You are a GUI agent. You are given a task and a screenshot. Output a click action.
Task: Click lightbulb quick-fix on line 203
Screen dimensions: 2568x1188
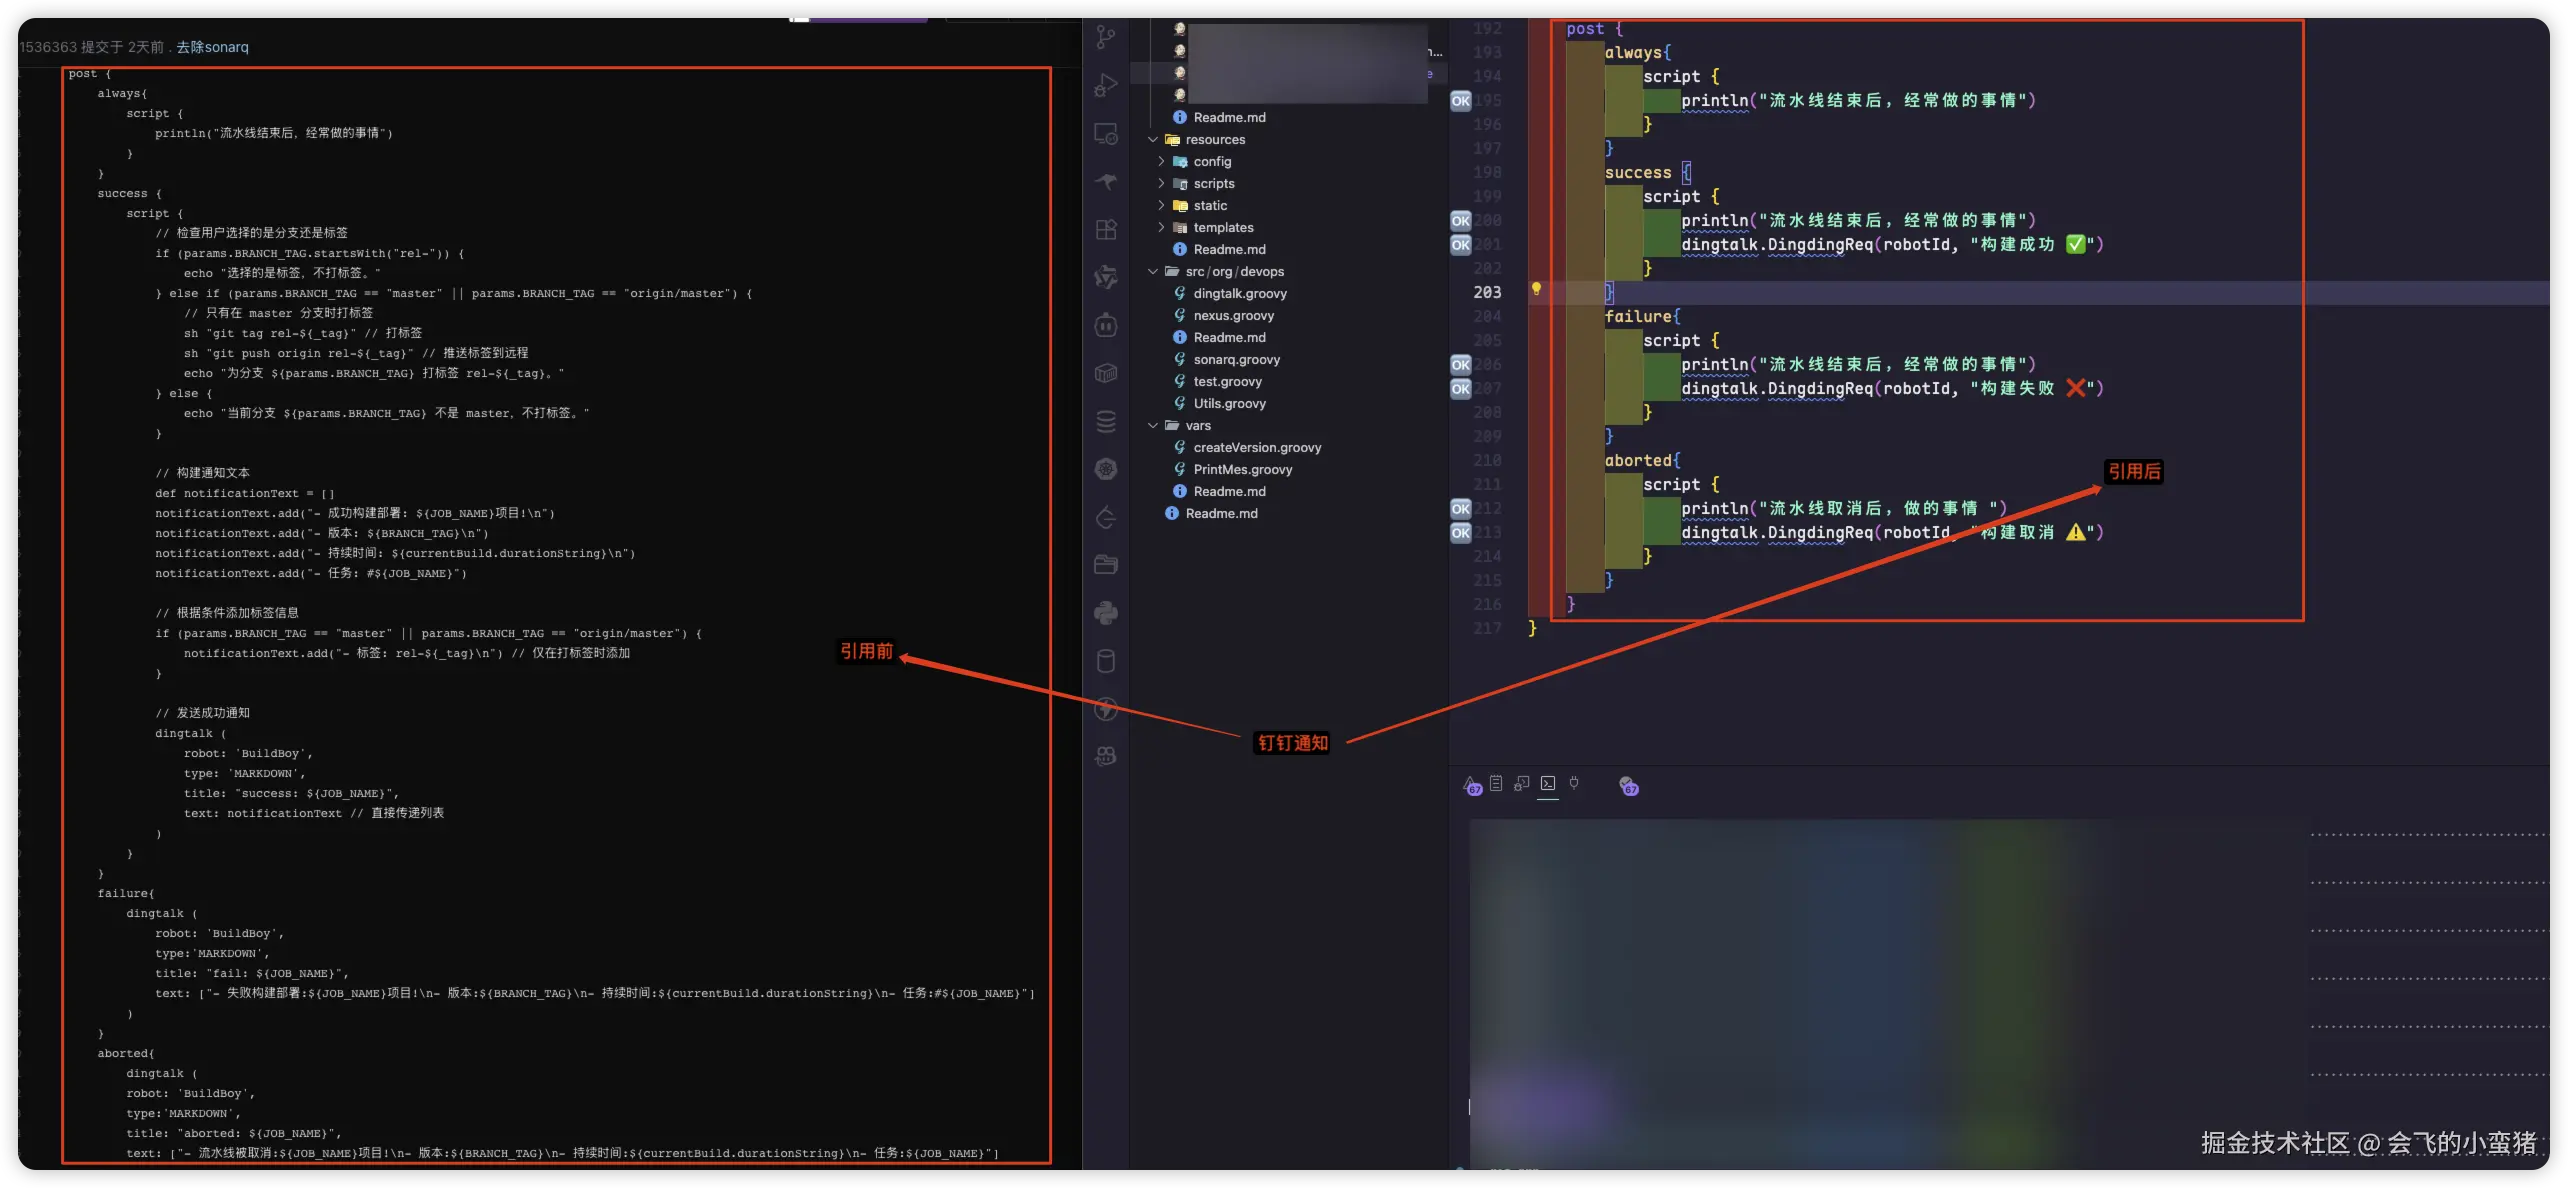tap(1536, 290)
